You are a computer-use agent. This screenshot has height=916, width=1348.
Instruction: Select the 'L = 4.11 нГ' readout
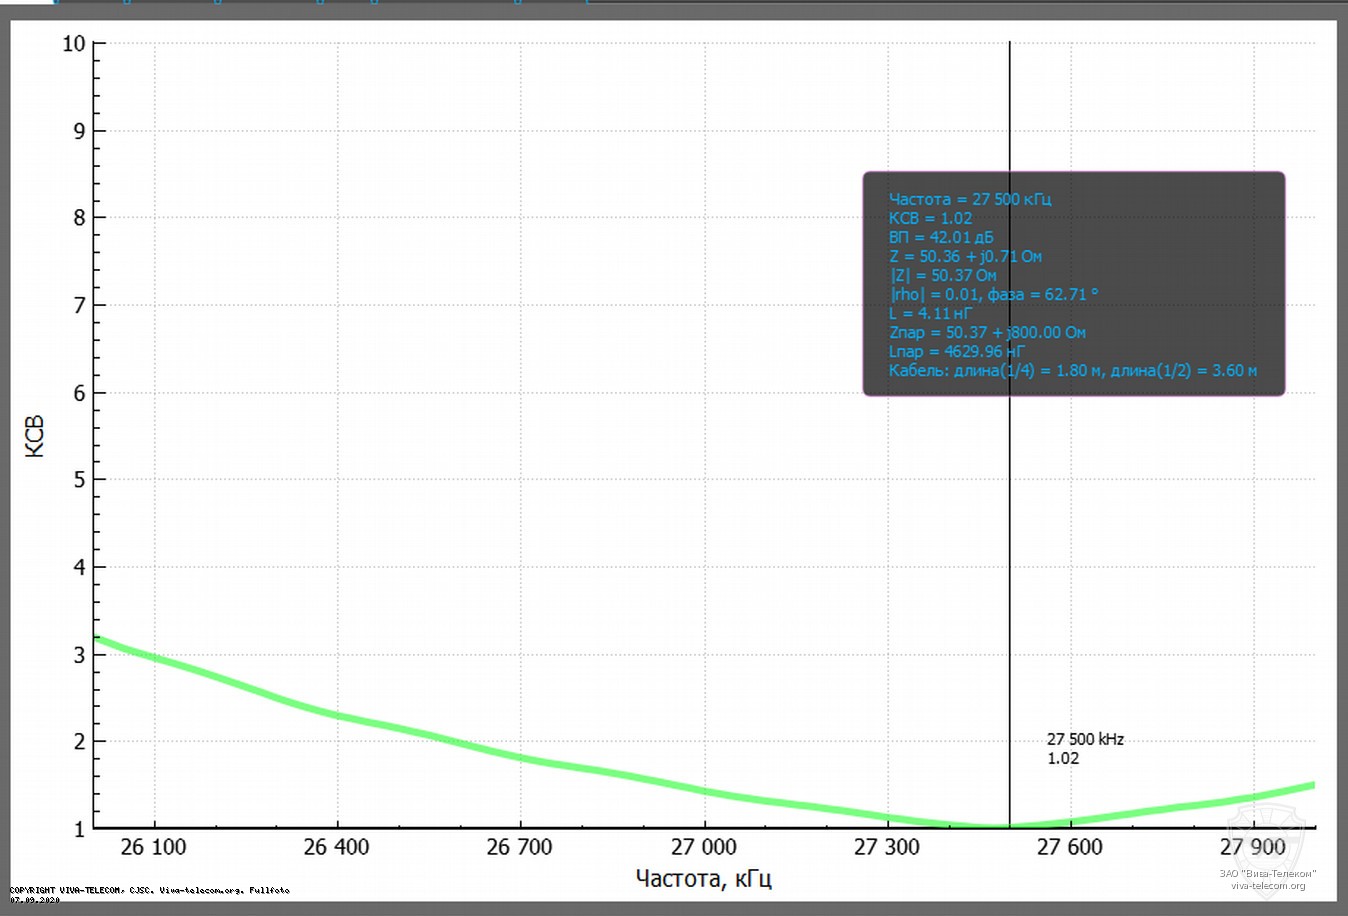(x=930, y=313)
